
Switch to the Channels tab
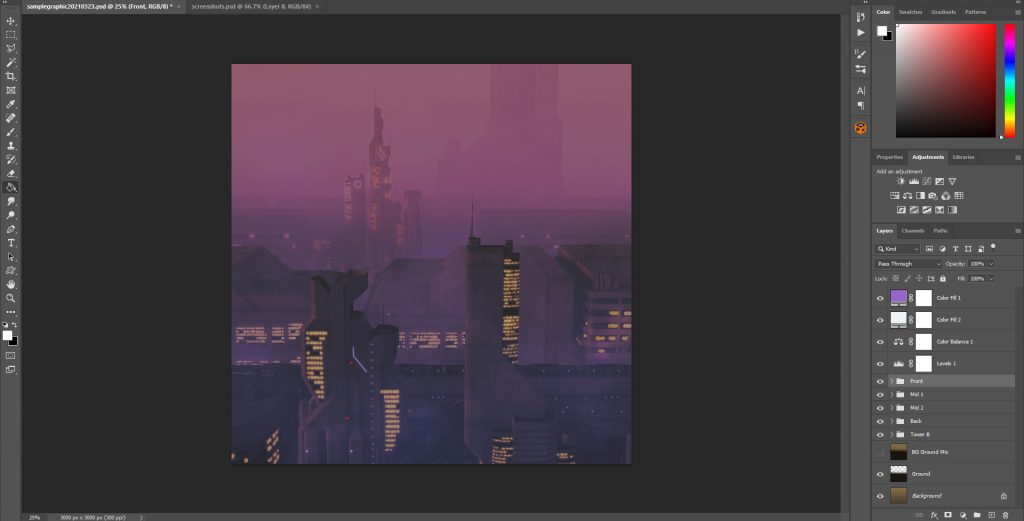coord(912,231)
